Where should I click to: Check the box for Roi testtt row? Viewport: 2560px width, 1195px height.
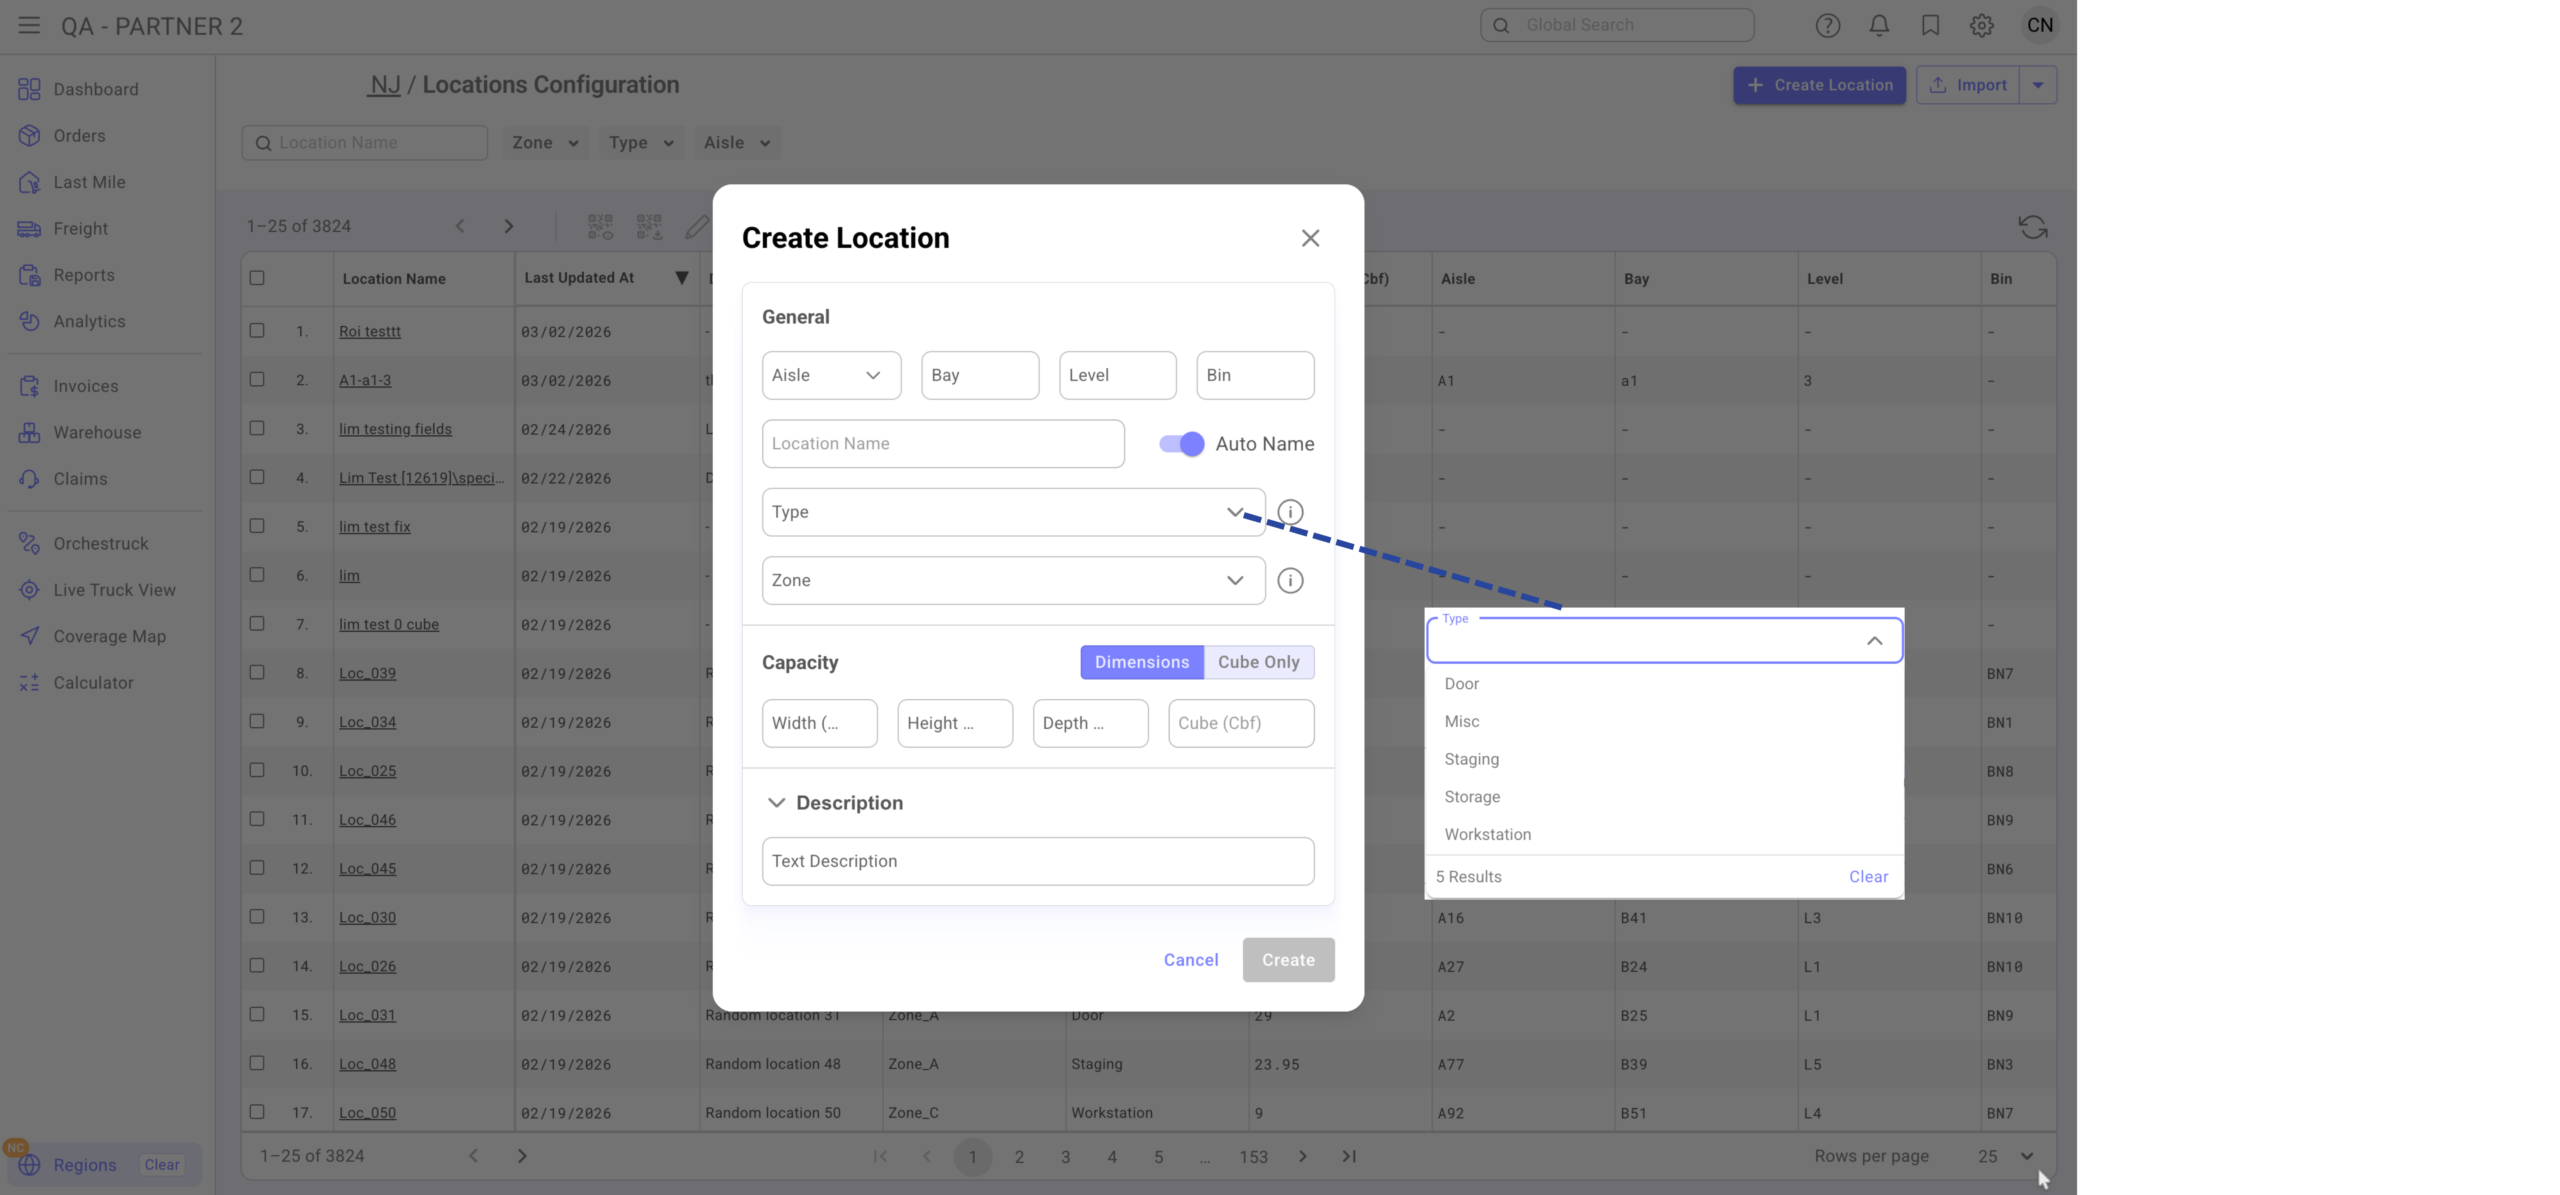pyautogui.click(x=257, y=331)
